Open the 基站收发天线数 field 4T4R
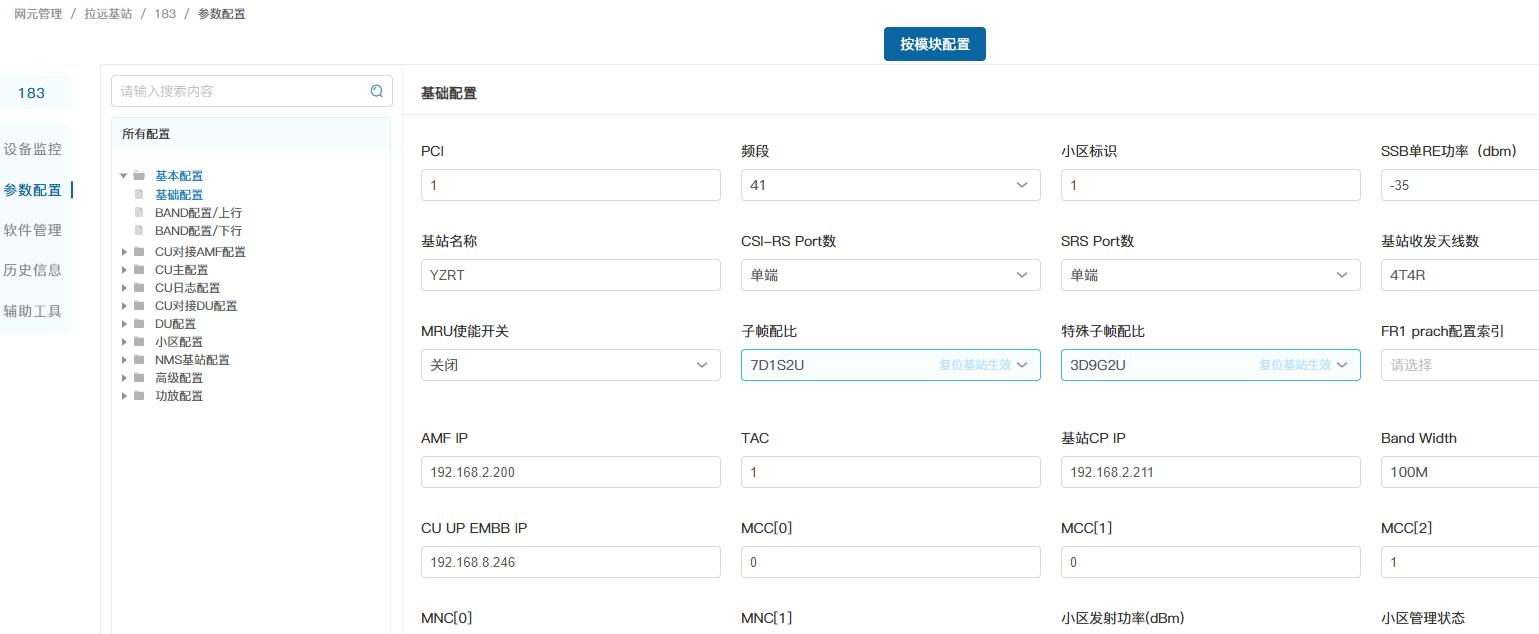 tap(1460, 275)
